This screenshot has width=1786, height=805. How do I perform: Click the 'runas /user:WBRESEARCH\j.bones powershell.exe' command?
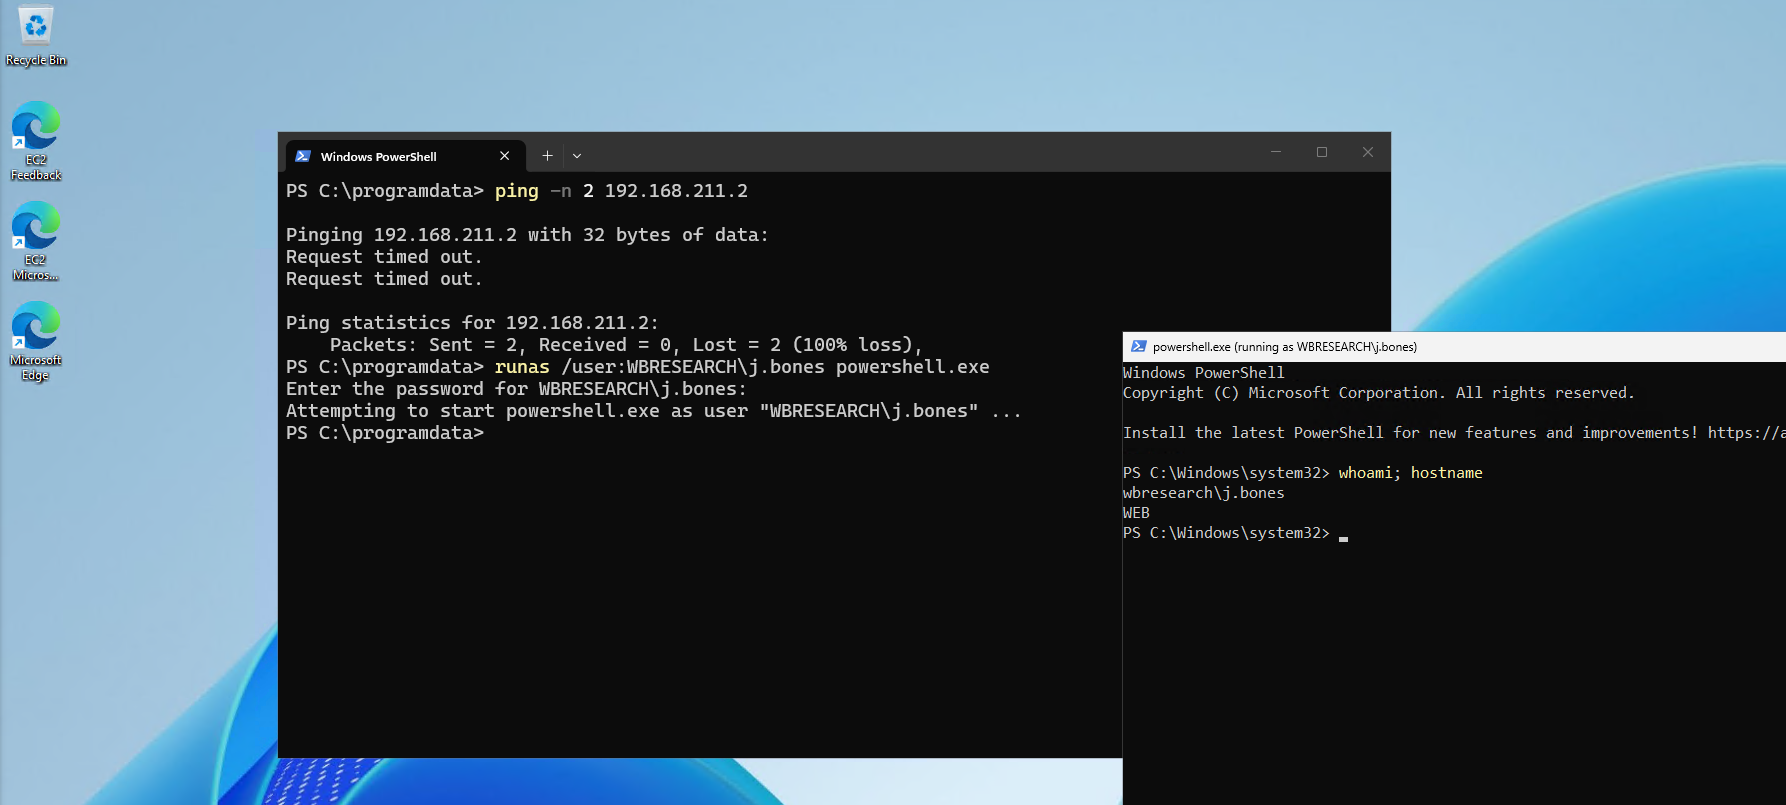(742, 367)
